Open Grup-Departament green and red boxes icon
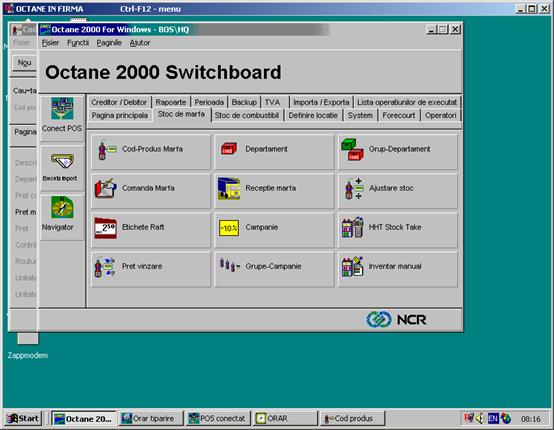554x430 pixels. point(352,149)
